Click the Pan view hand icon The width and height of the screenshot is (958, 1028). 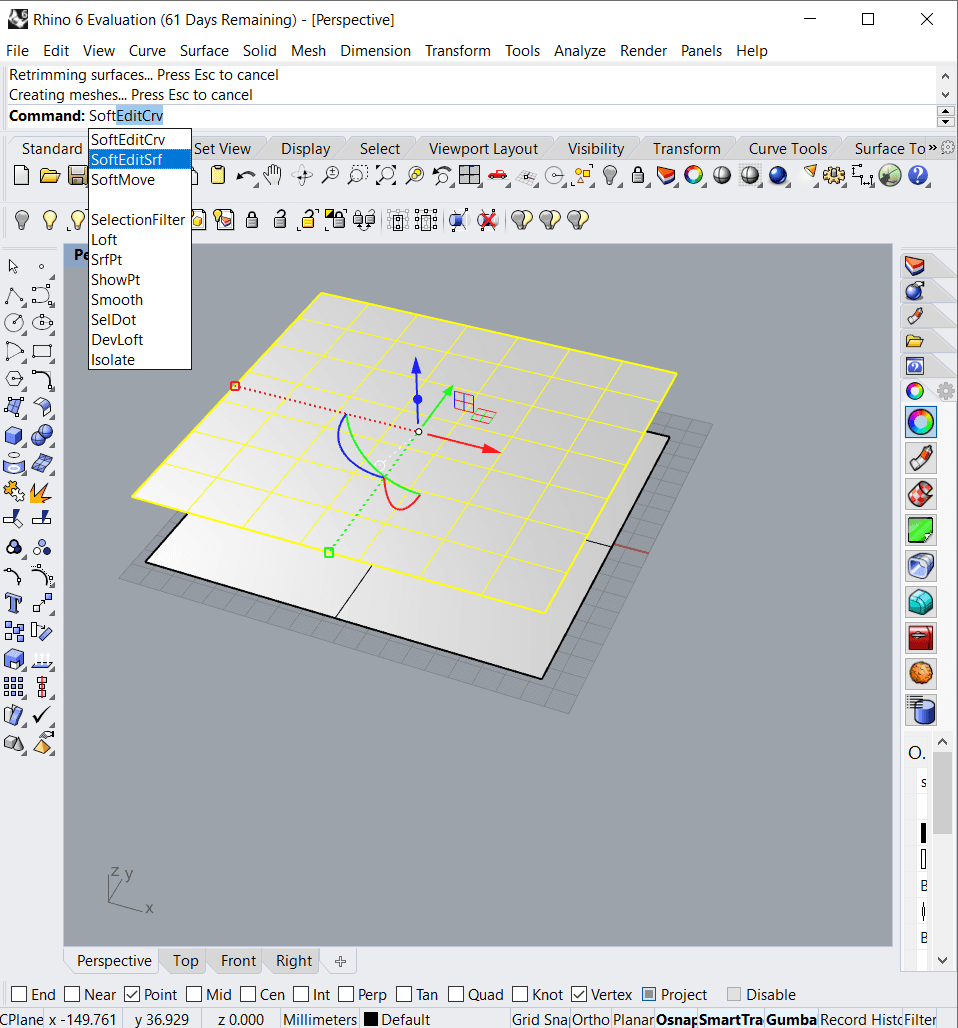tap(272, 177)
